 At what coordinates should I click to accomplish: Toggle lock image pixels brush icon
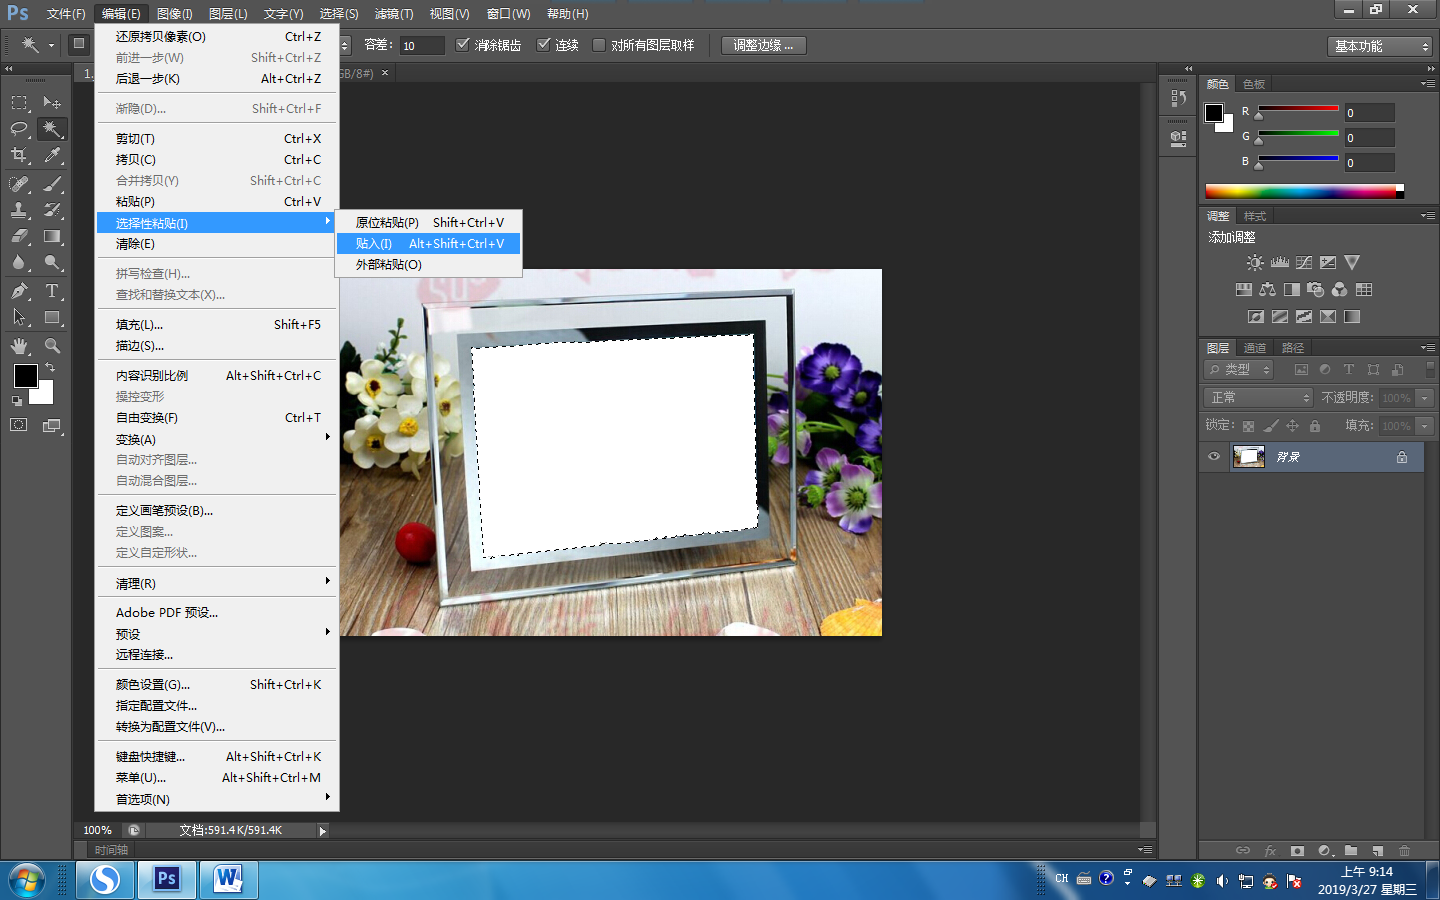click(x=1270, y=426)
